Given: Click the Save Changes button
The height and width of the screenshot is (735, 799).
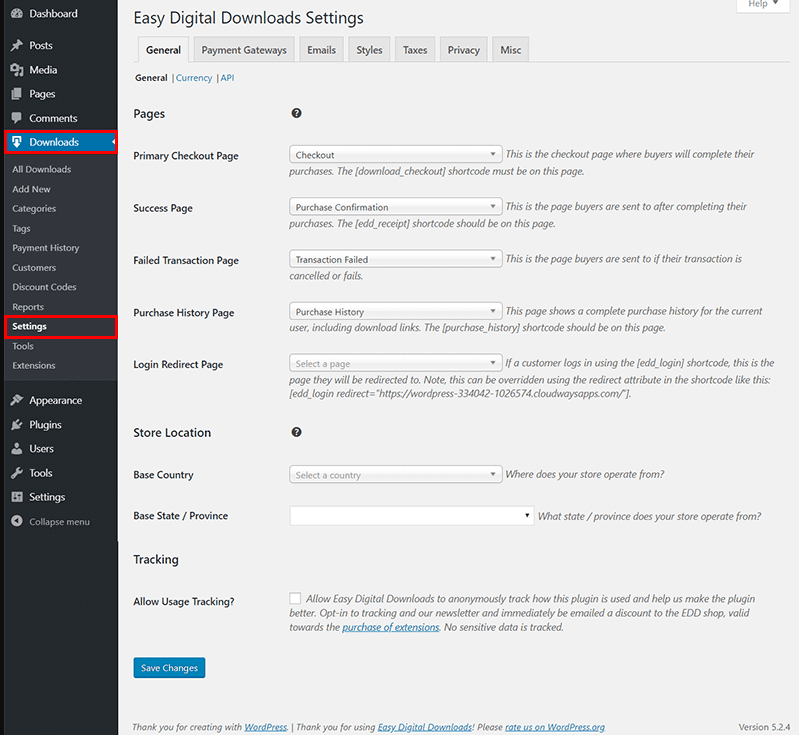Looking at the screenshot, I should click(169, 668).
